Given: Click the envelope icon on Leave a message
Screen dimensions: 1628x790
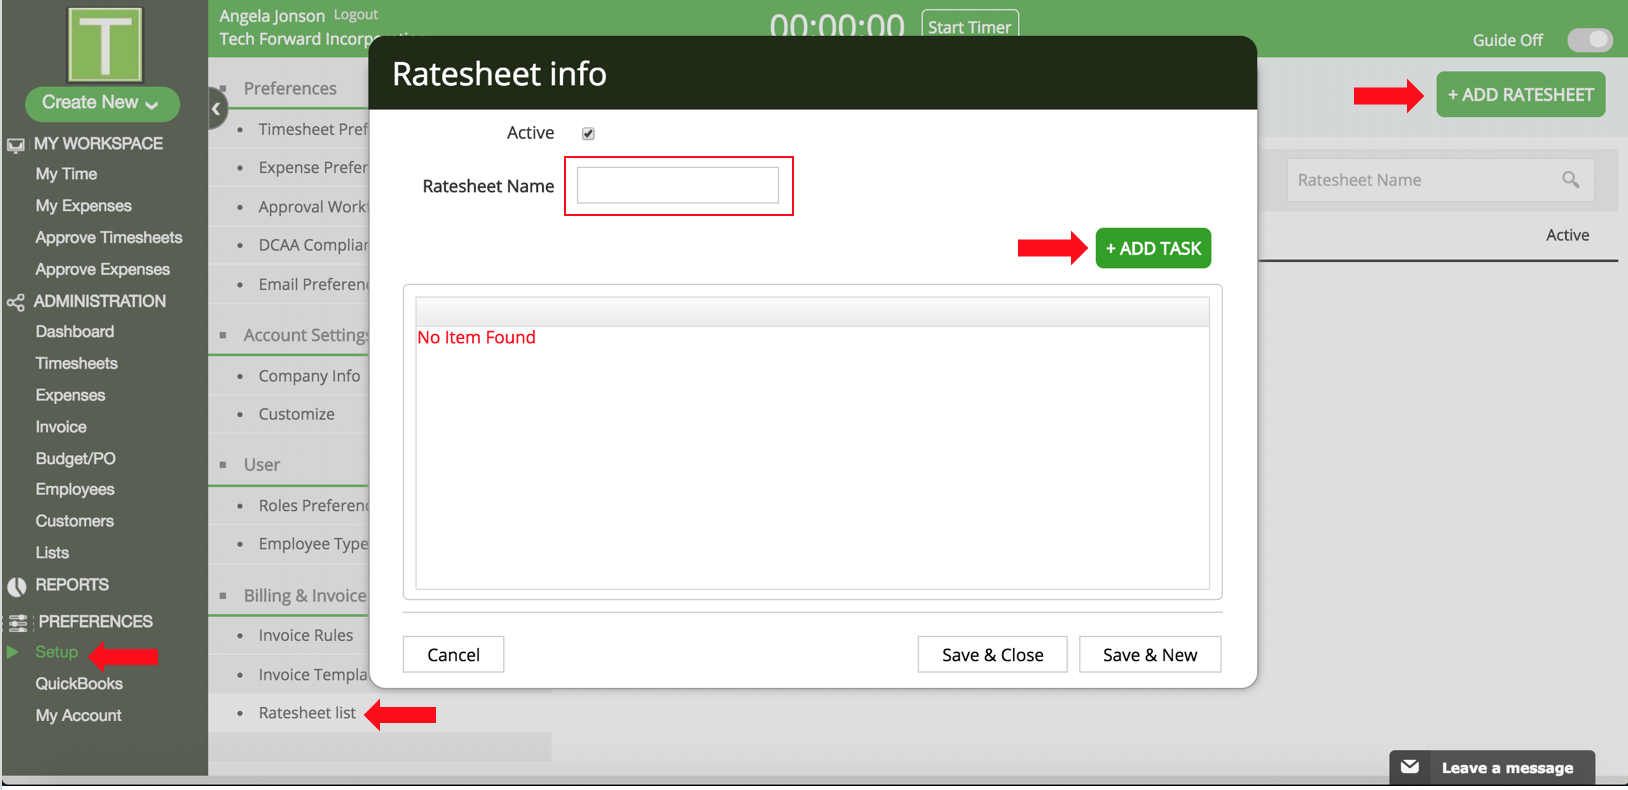Looking at the screenshot, I should coord(1410,767).
